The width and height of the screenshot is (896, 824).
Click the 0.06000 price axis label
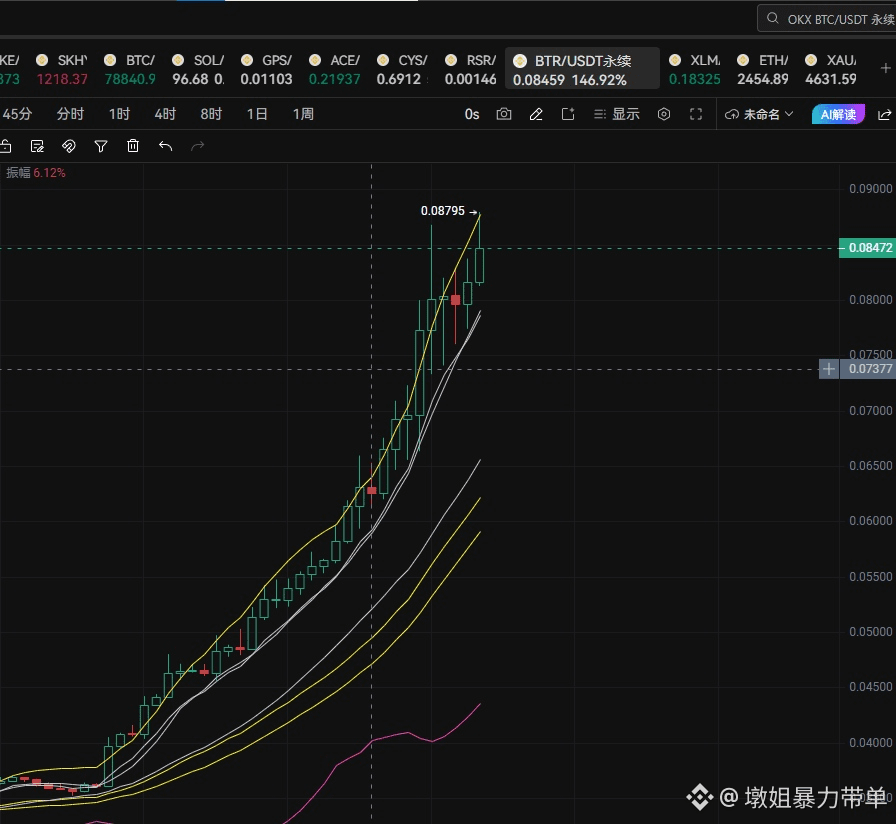[870, 521]
